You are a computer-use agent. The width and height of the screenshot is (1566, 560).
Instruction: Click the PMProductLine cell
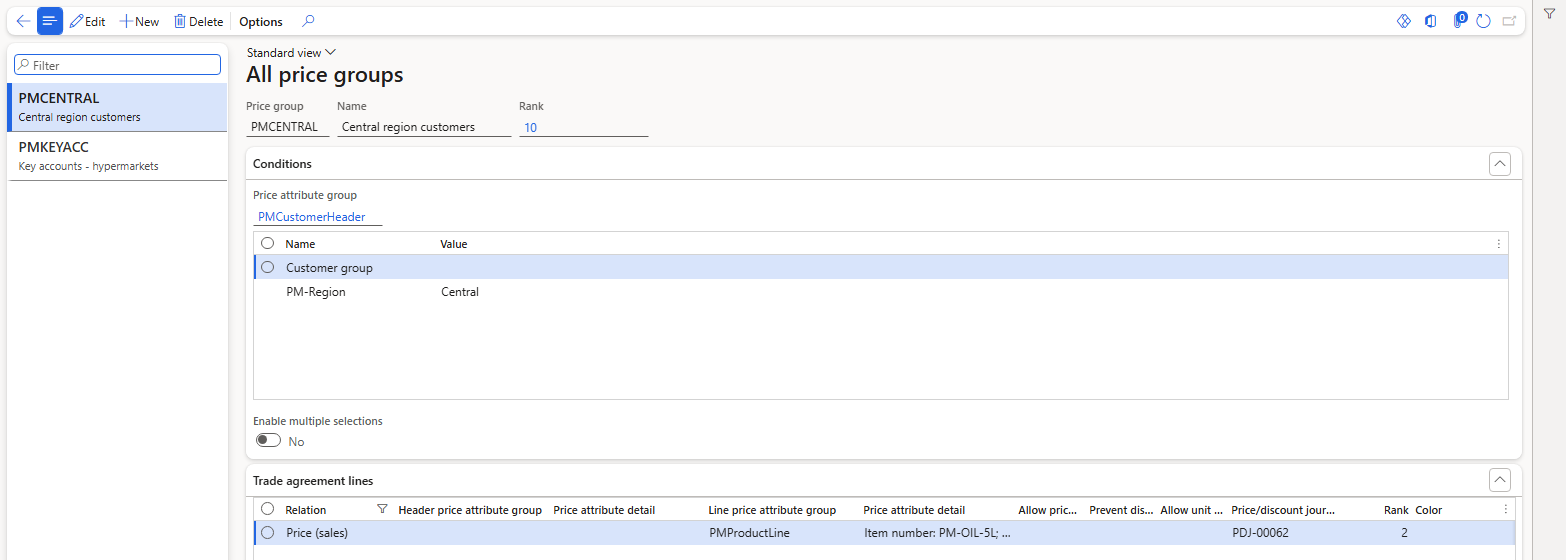749,533
